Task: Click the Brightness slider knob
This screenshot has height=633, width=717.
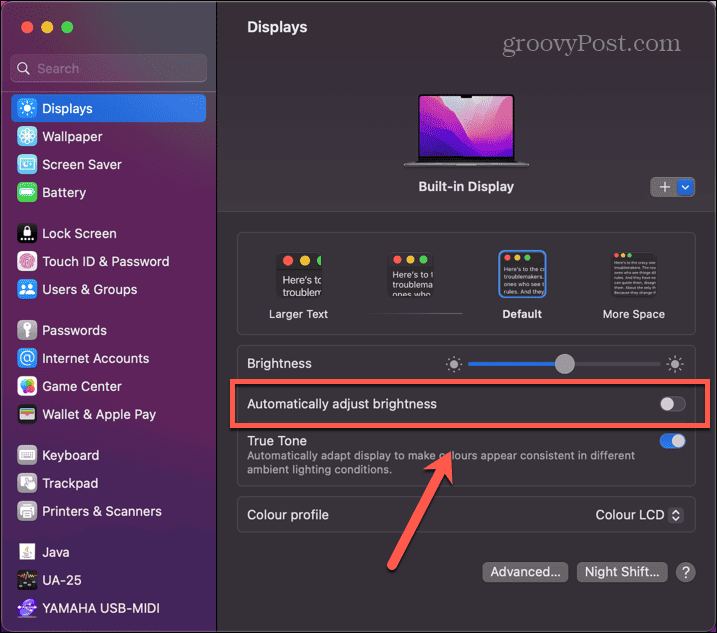Action: (x=565, y=364)
